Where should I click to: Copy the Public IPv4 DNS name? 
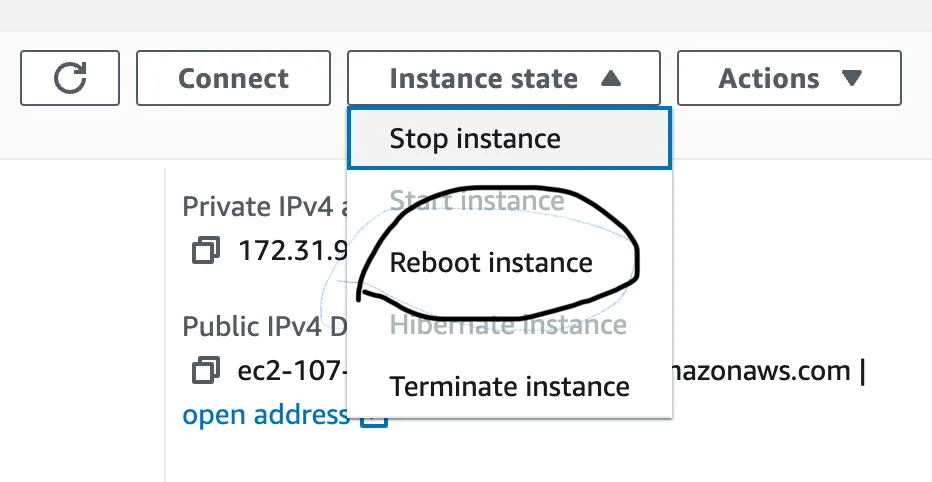(x=205, y=370)
